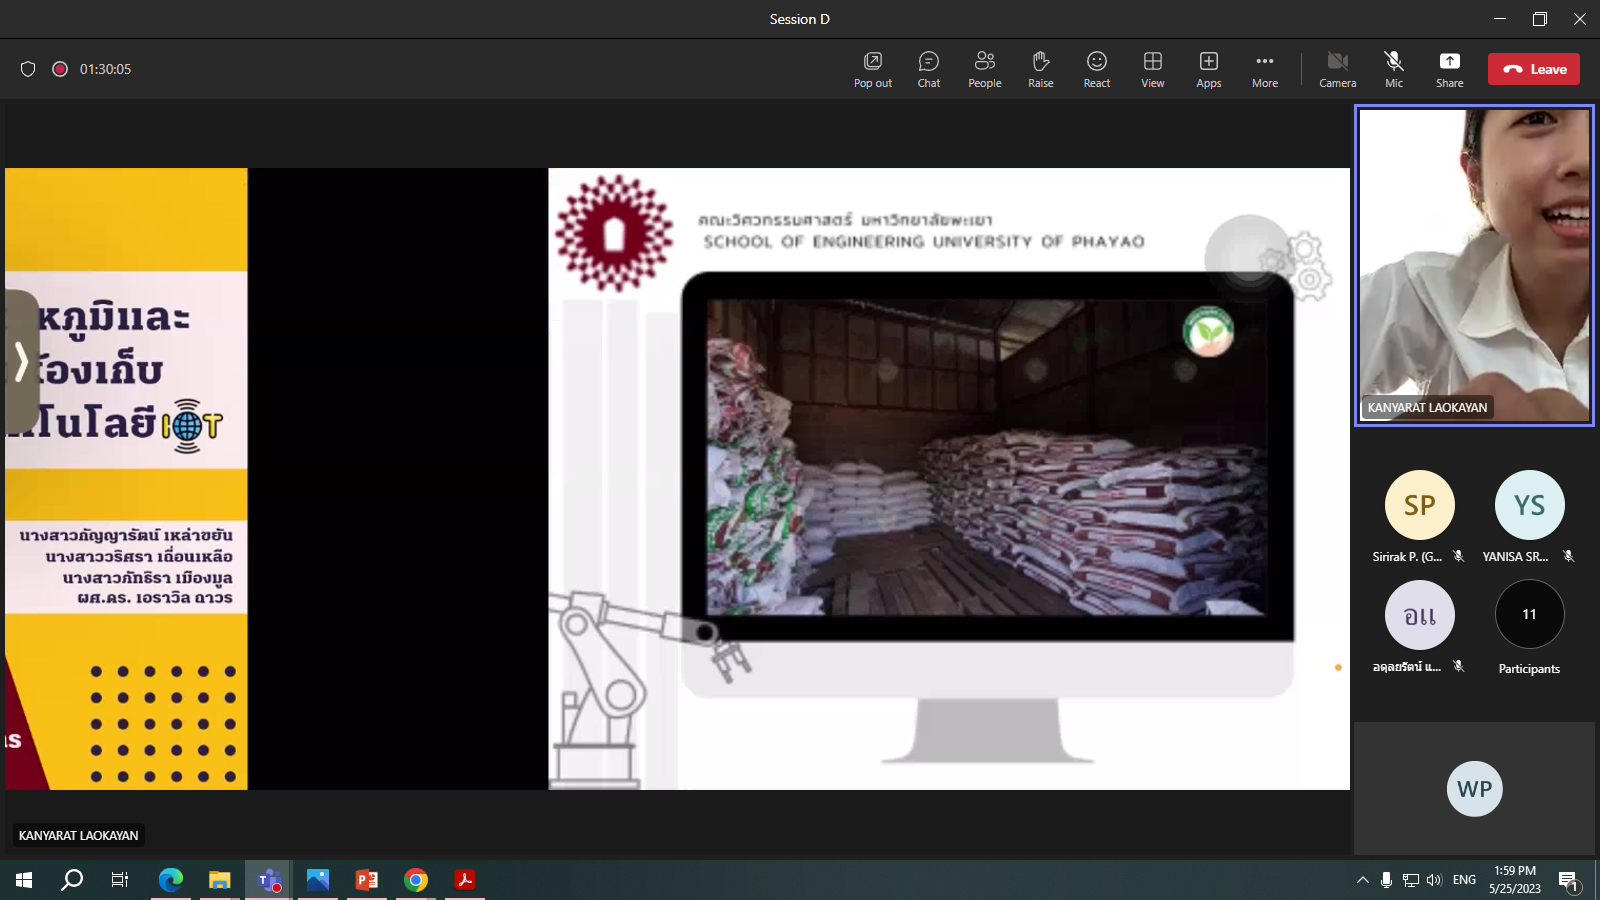Open the Apps menu
The image size is (1600, 900).
click(1209, 69)
